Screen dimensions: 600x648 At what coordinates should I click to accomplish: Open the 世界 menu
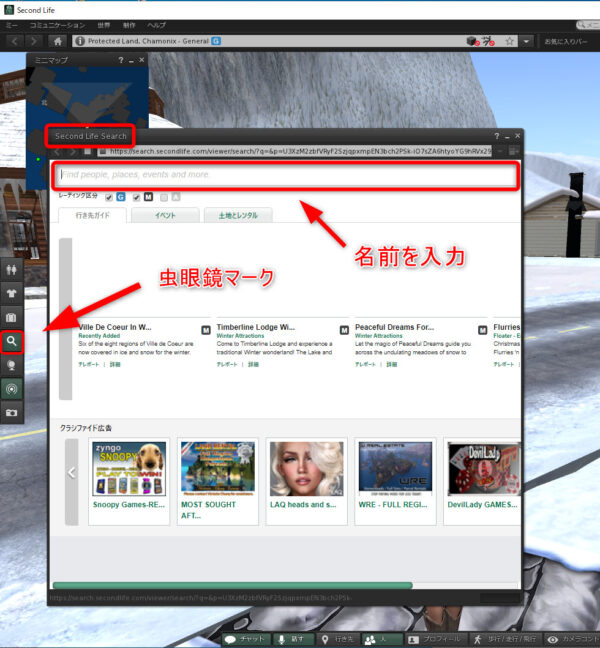point(104,25)
